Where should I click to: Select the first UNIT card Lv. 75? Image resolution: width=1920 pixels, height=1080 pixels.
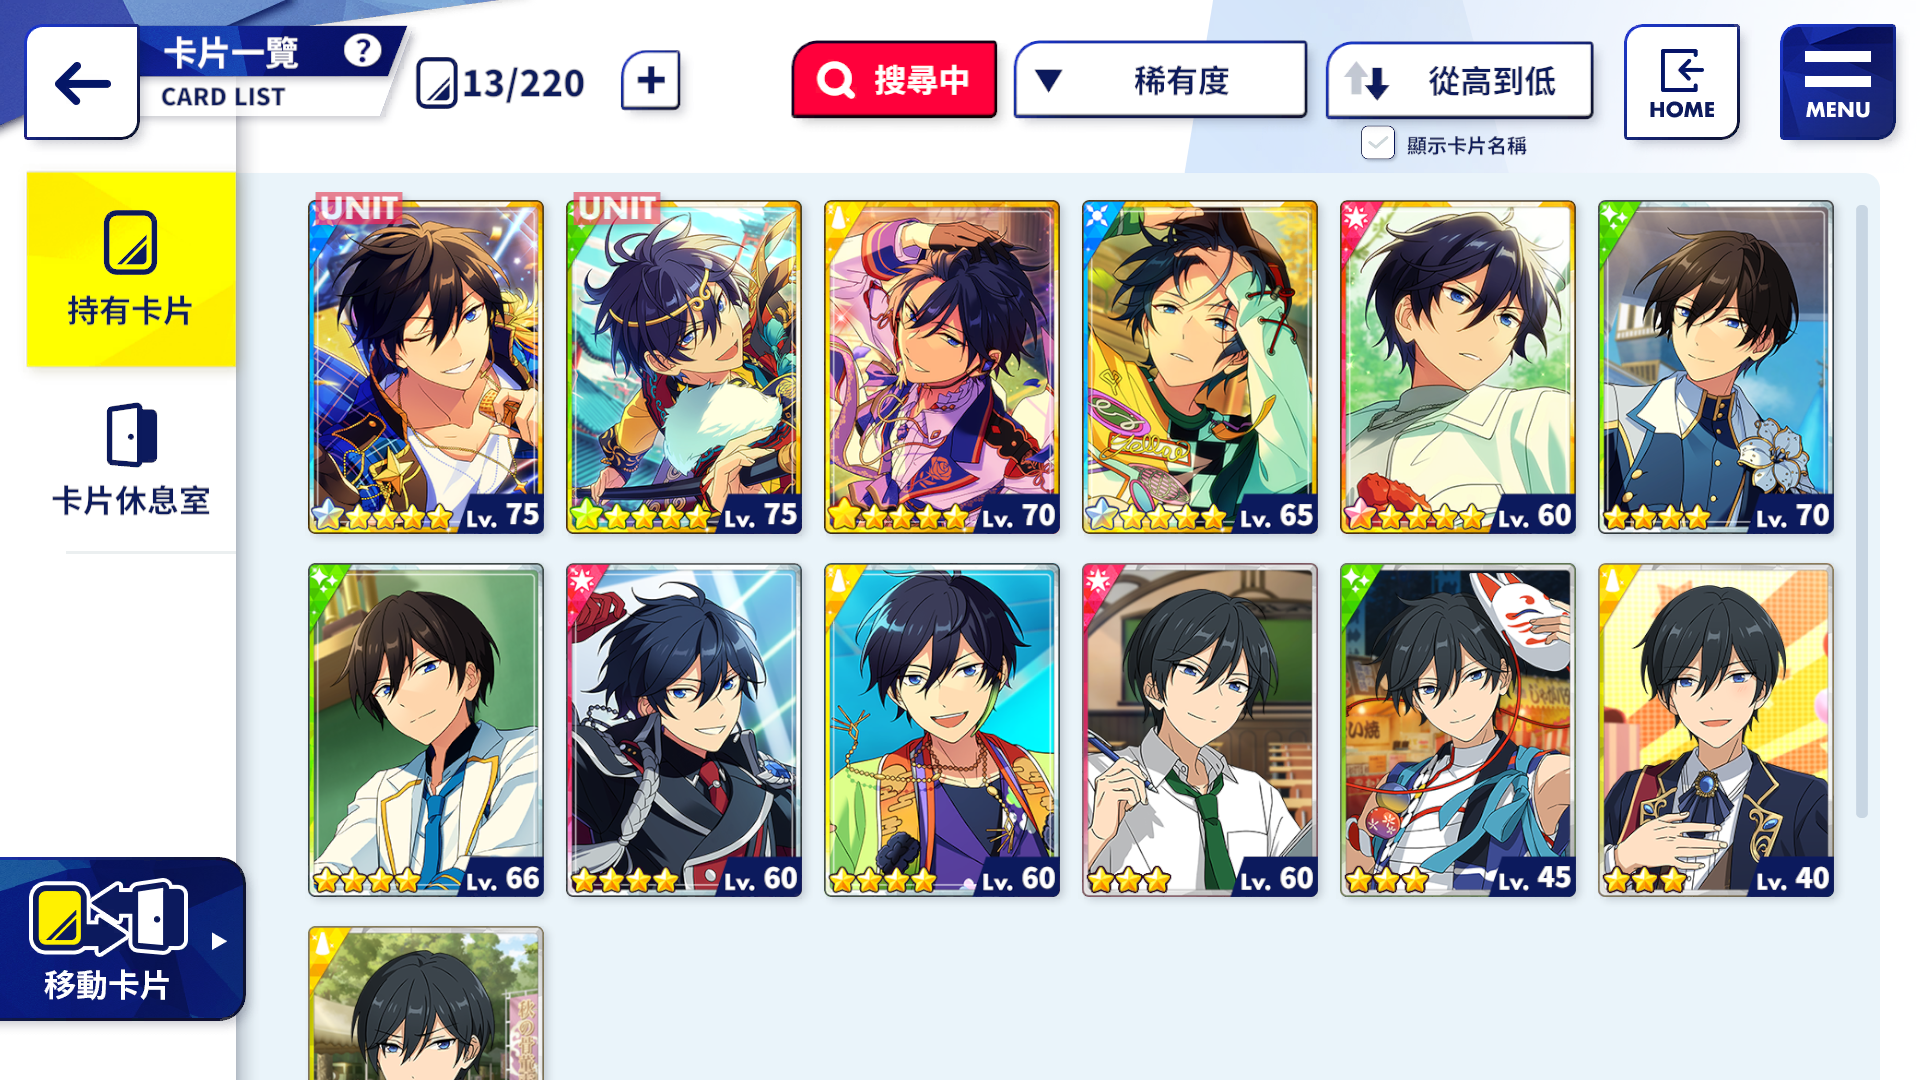point(426,366)
